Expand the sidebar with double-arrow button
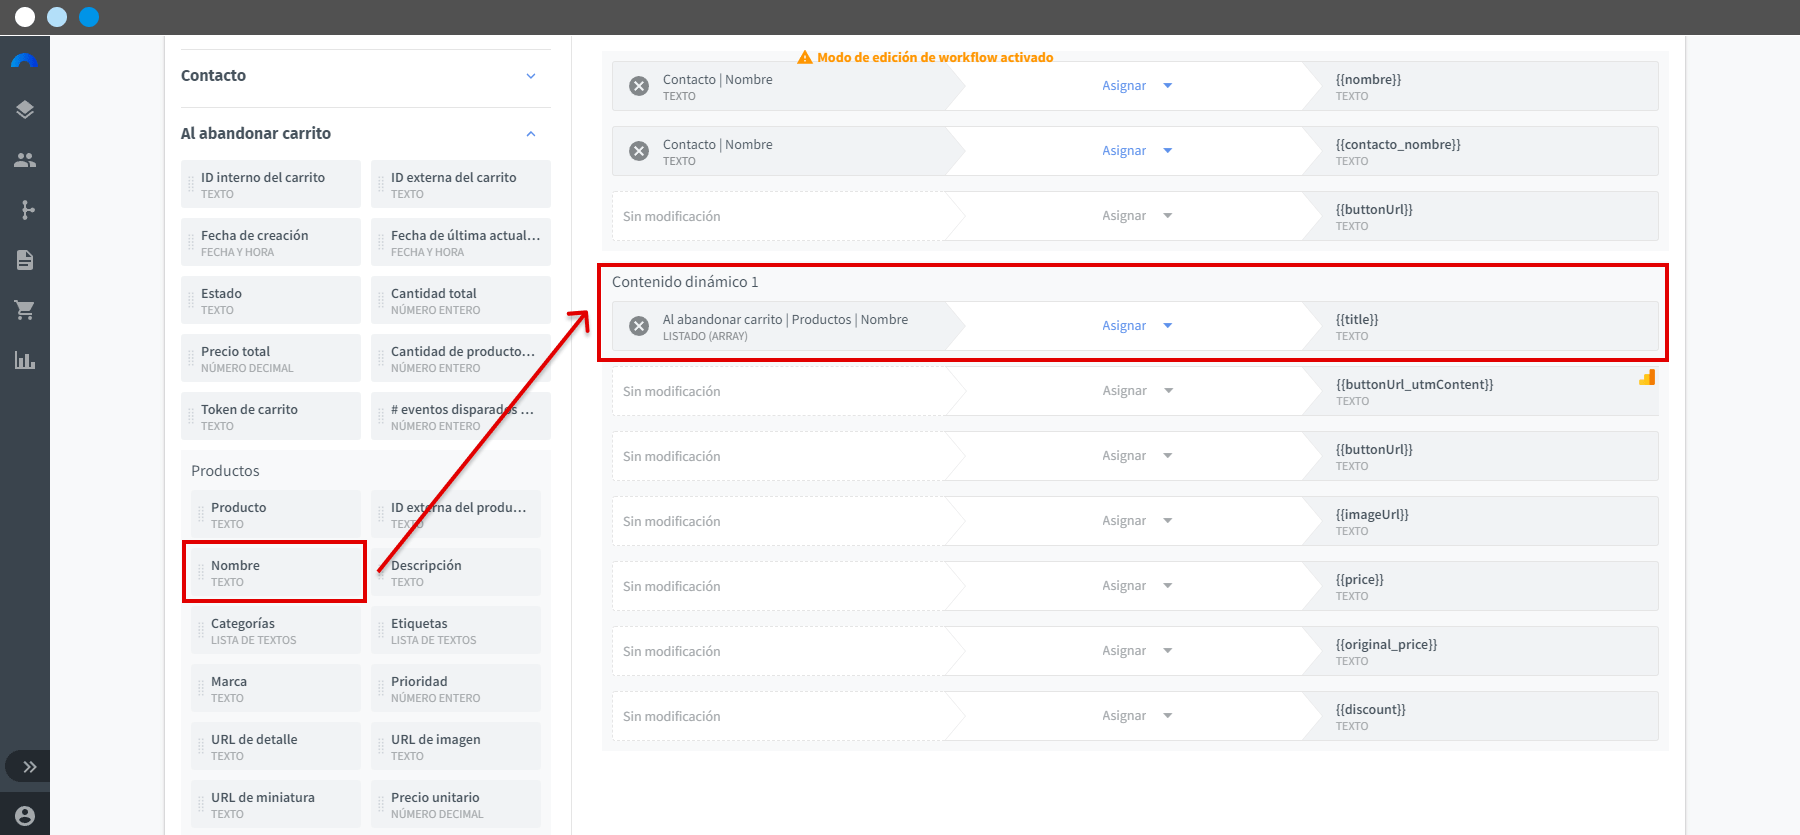Viewport: 1800px width, 835px height. point(30,767)
